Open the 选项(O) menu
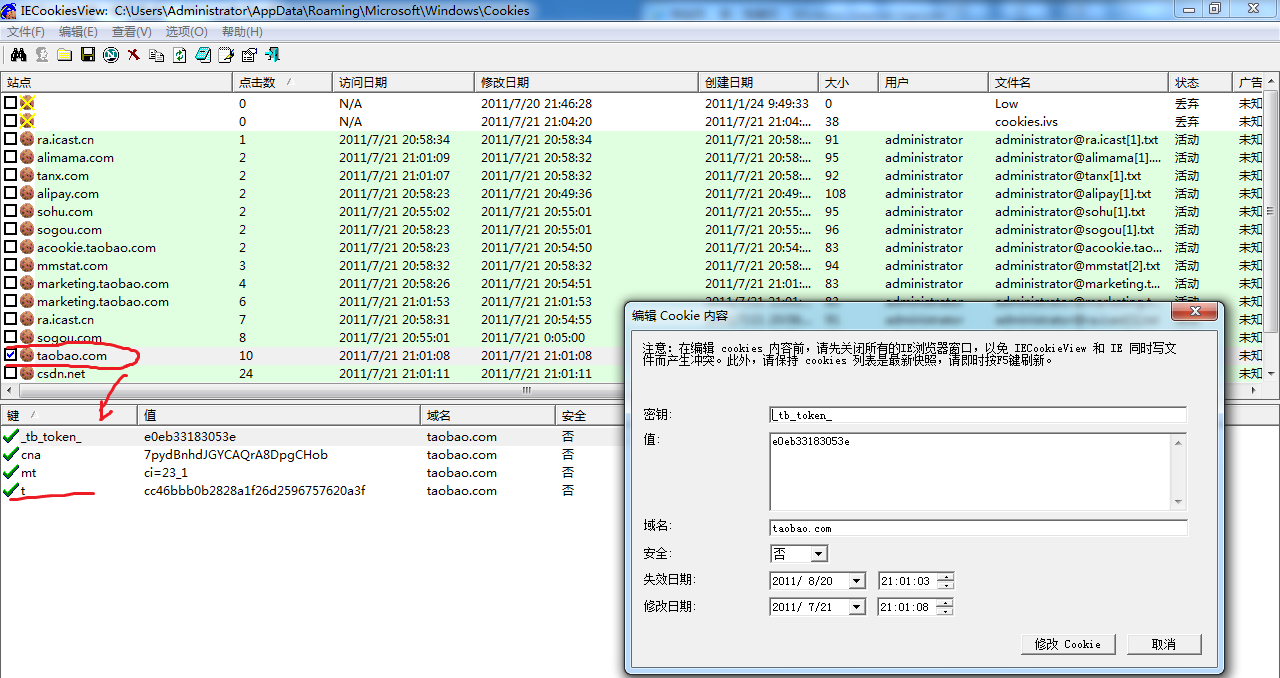The height and width of the screenshot is (678, 1280). [x=186, y=32]
